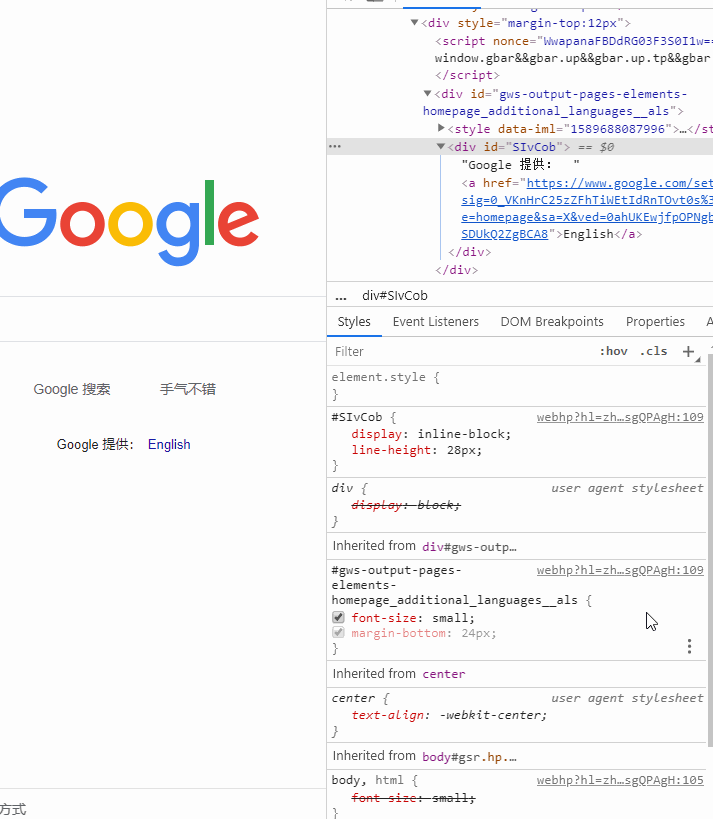Click the display: inline-block value

(464, 434)
